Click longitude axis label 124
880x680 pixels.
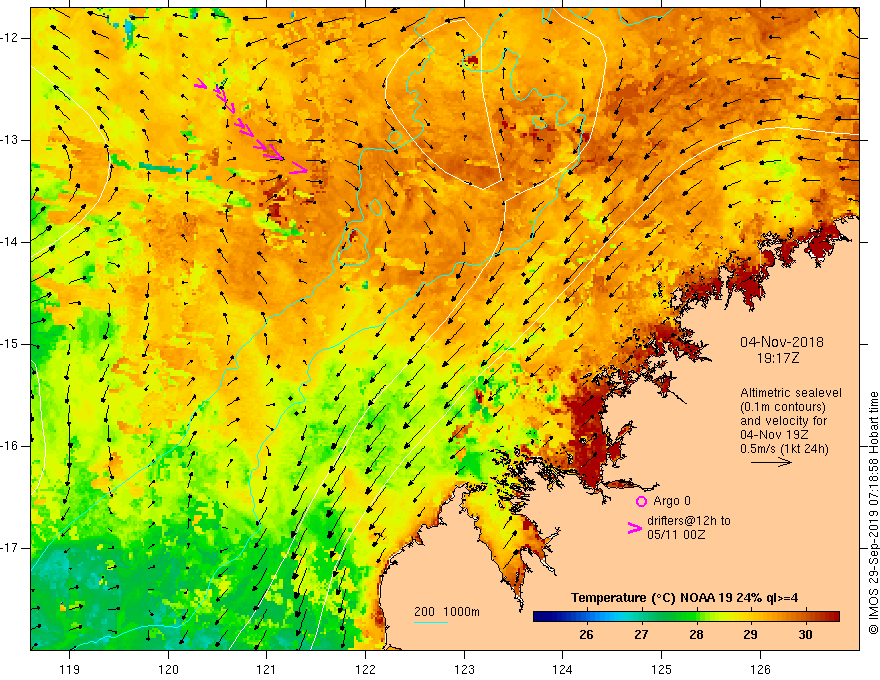tap(563, 669)
